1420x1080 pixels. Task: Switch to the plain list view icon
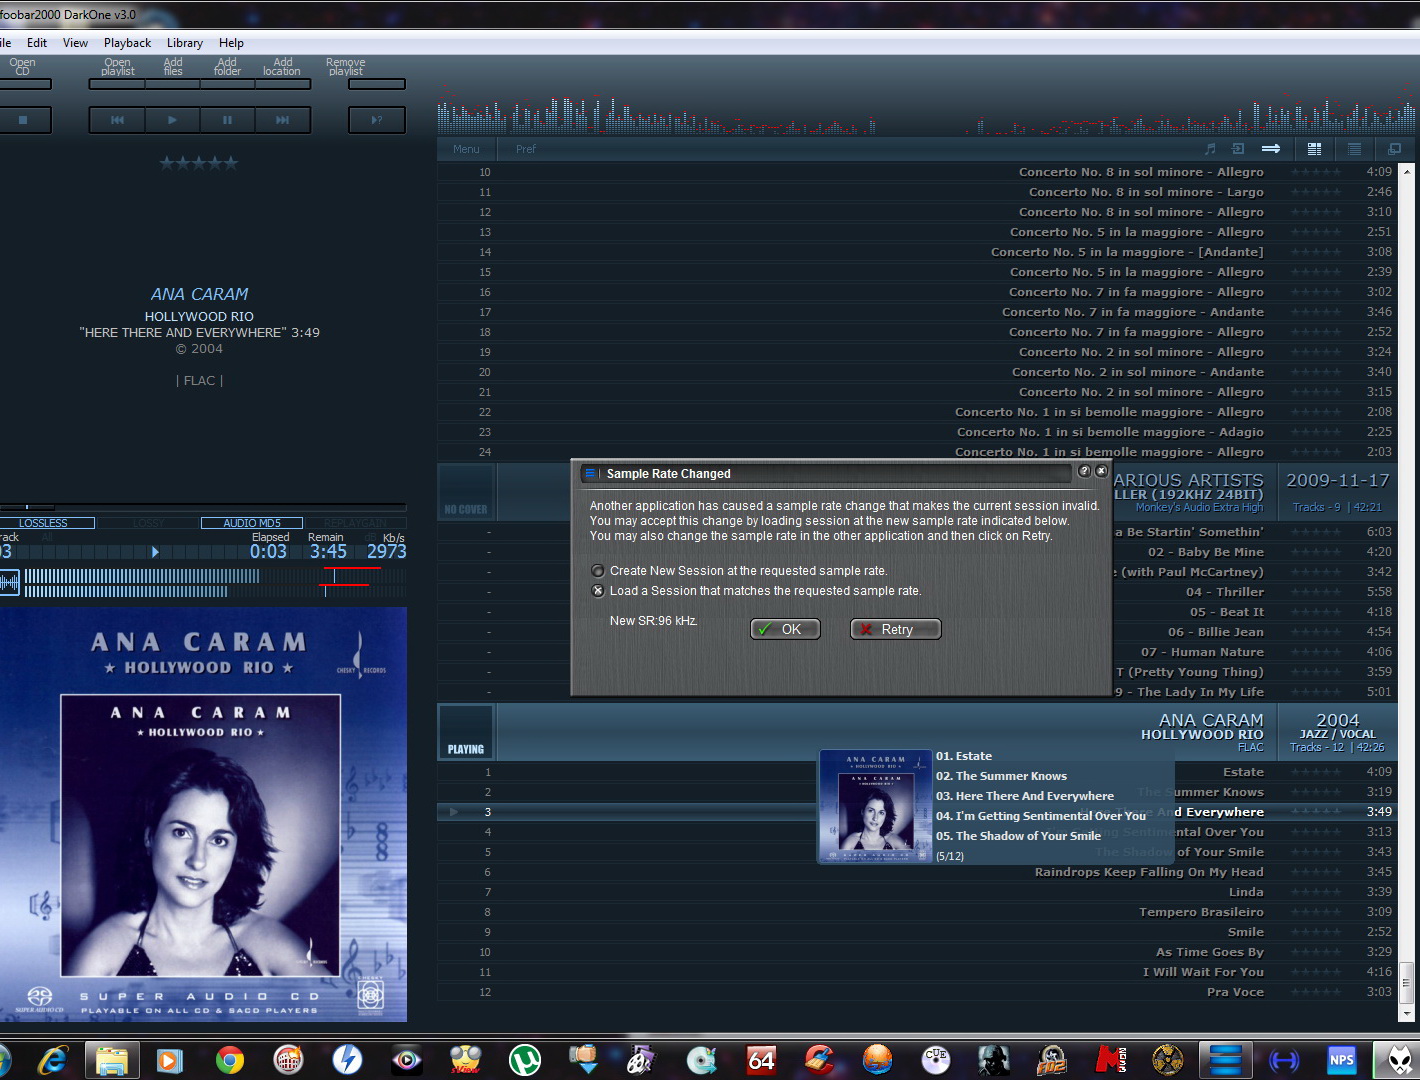pos(1354,149)
